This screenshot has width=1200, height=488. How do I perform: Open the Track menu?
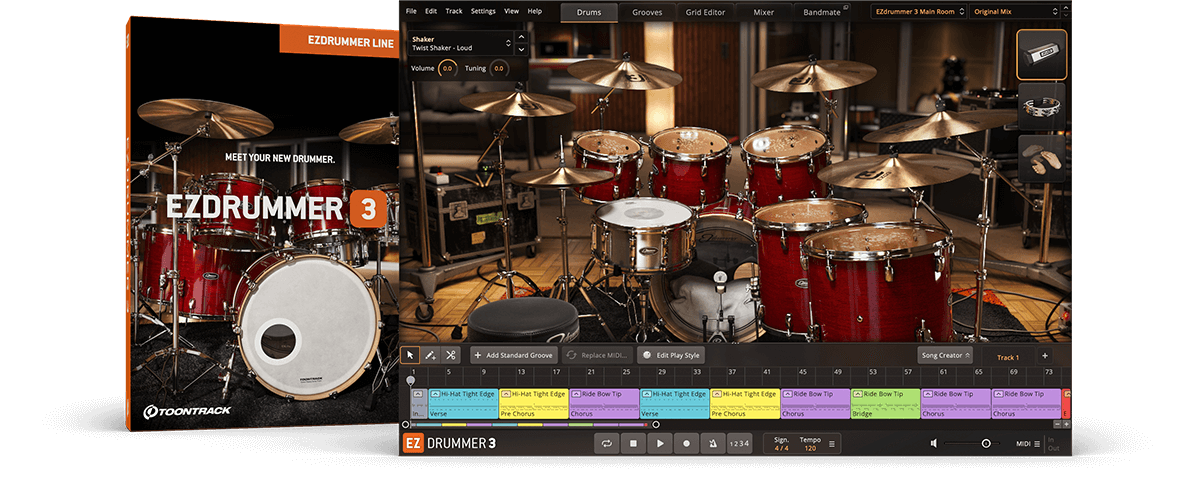tap(454, 11)
